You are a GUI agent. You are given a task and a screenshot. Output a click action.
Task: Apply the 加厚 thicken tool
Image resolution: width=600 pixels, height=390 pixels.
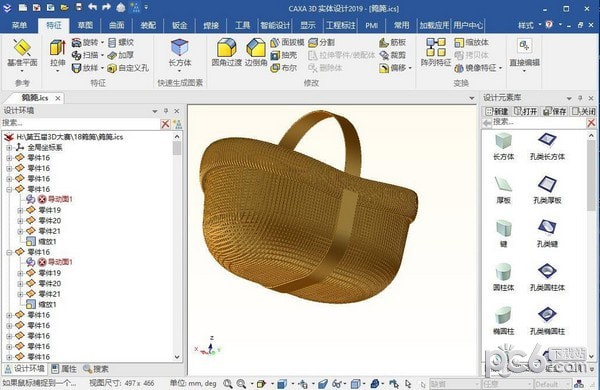click(121, 55)
